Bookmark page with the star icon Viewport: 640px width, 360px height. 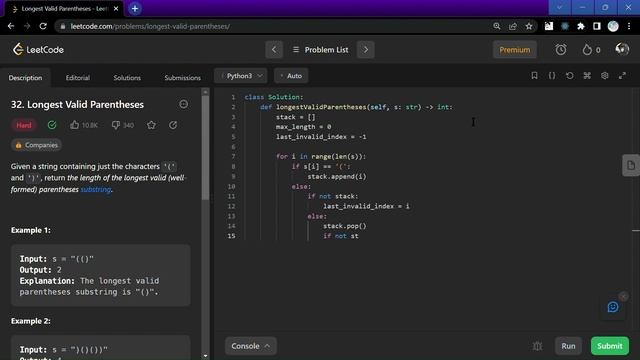[x=529, y=26]
